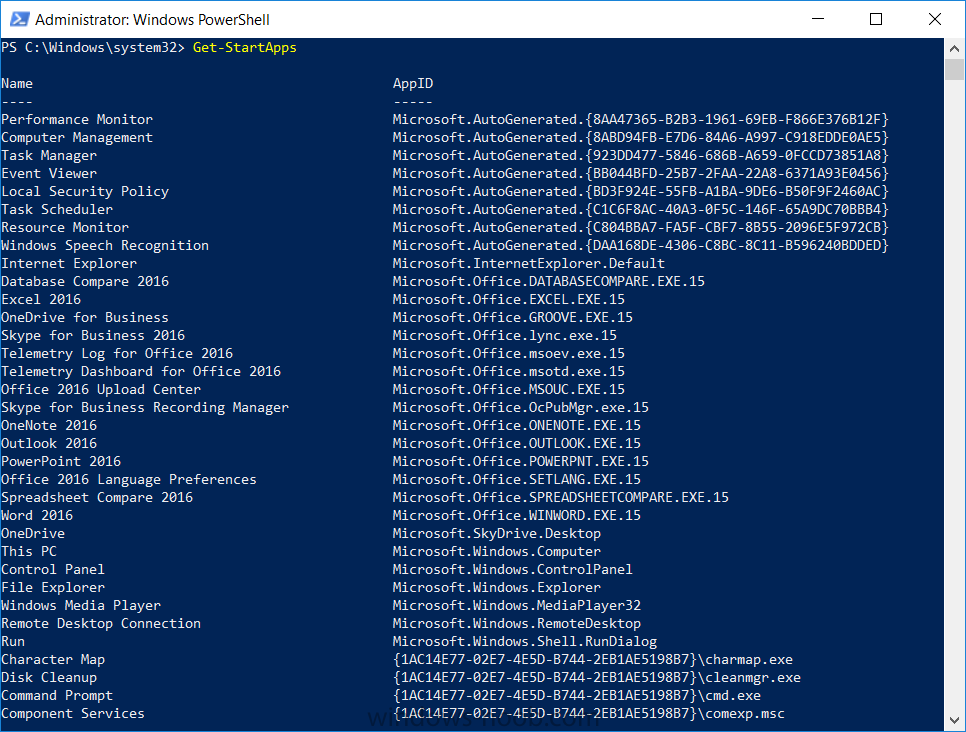The width and height of the screenshot is (966, 732).
Task: Click the Microsoft.Windows.Shell.RunDialog AppID
Action: 525,641
